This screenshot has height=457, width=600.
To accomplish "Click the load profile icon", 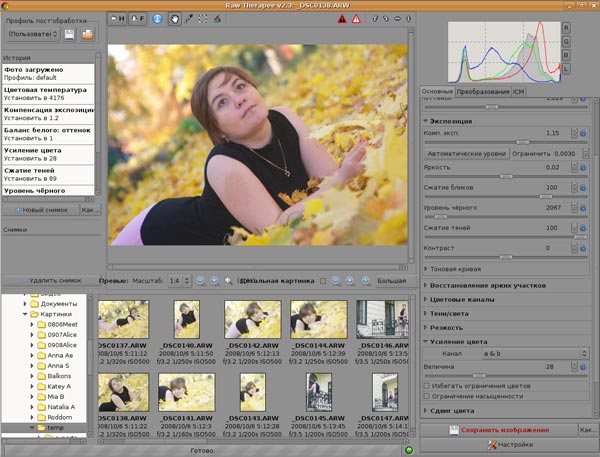I will click(88, 35).
